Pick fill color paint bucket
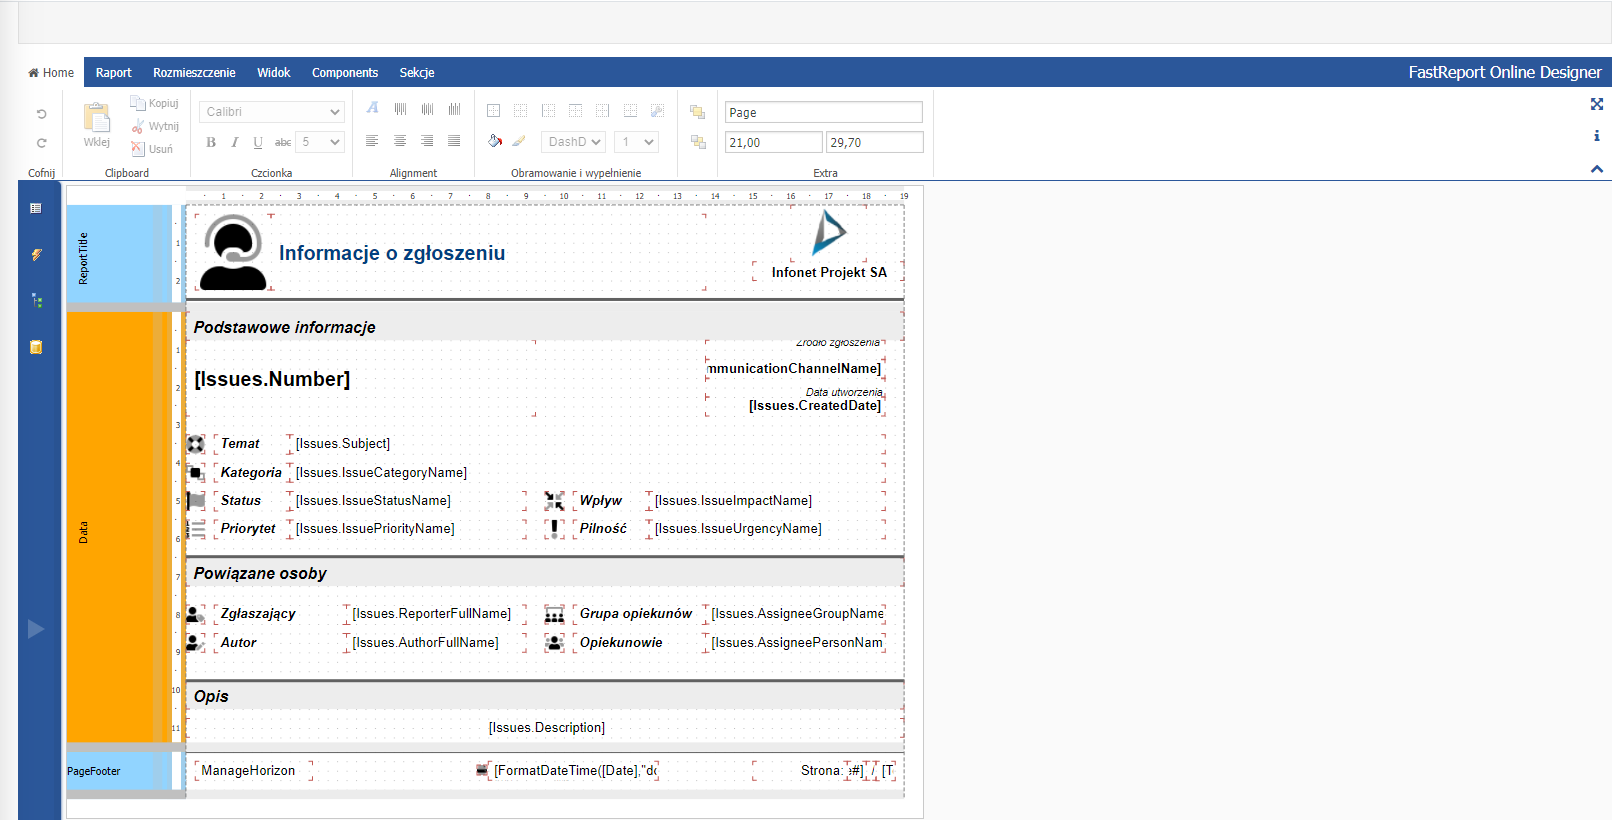 tap(494, 141)
